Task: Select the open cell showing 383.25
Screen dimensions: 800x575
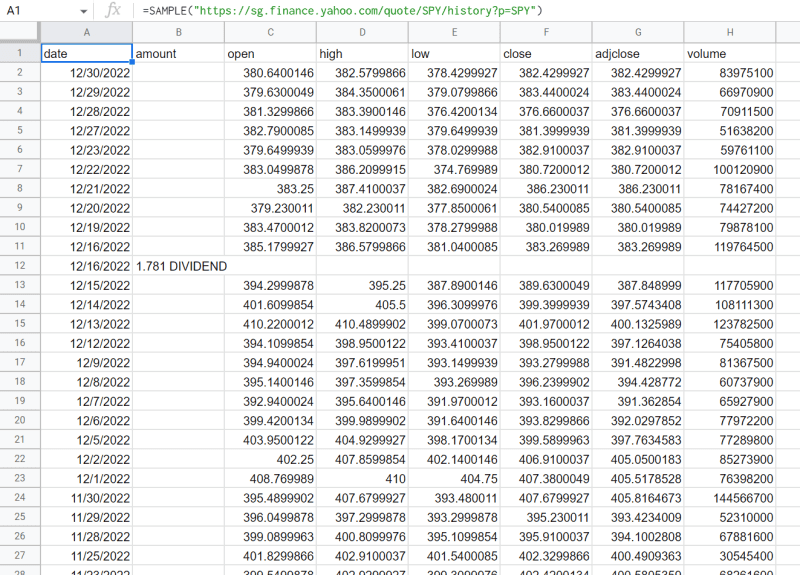Action: (x=270, y=188)
